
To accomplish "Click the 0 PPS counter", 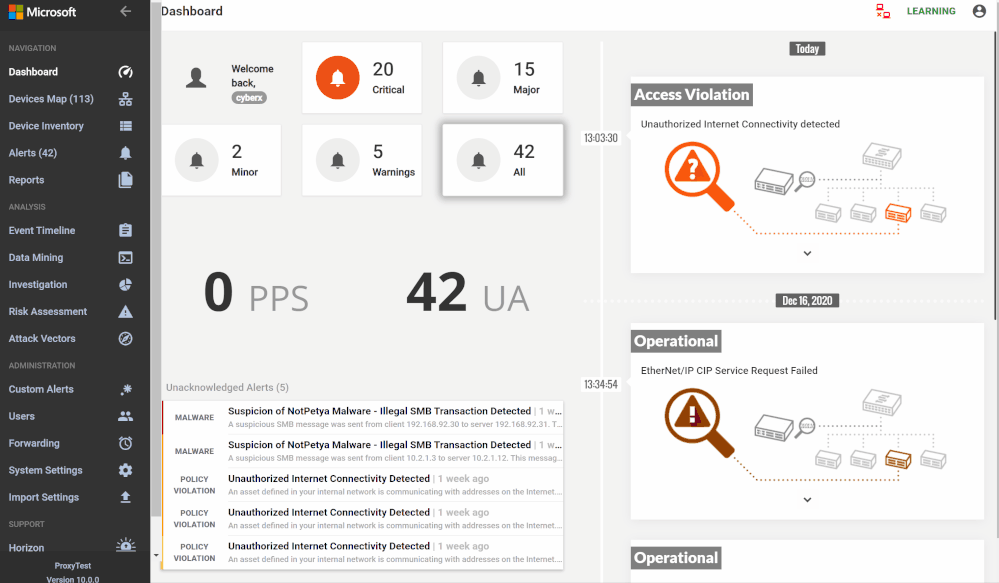I will tap(256, 292).
